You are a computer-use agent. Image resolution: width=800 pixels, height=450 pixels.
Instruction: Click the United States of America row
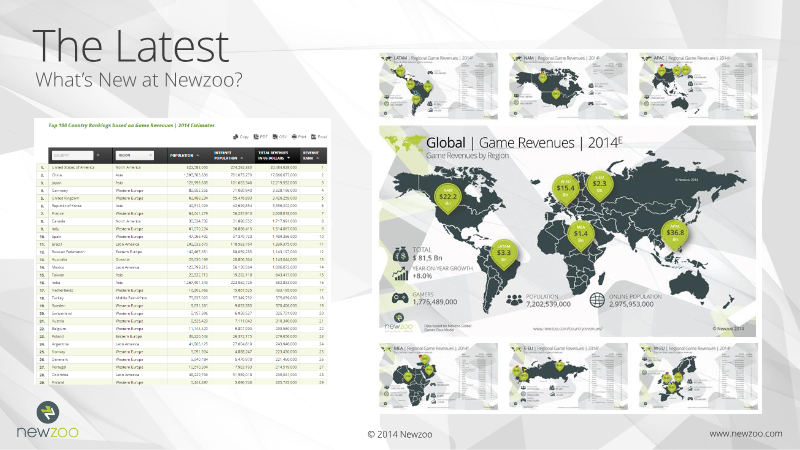182,167
